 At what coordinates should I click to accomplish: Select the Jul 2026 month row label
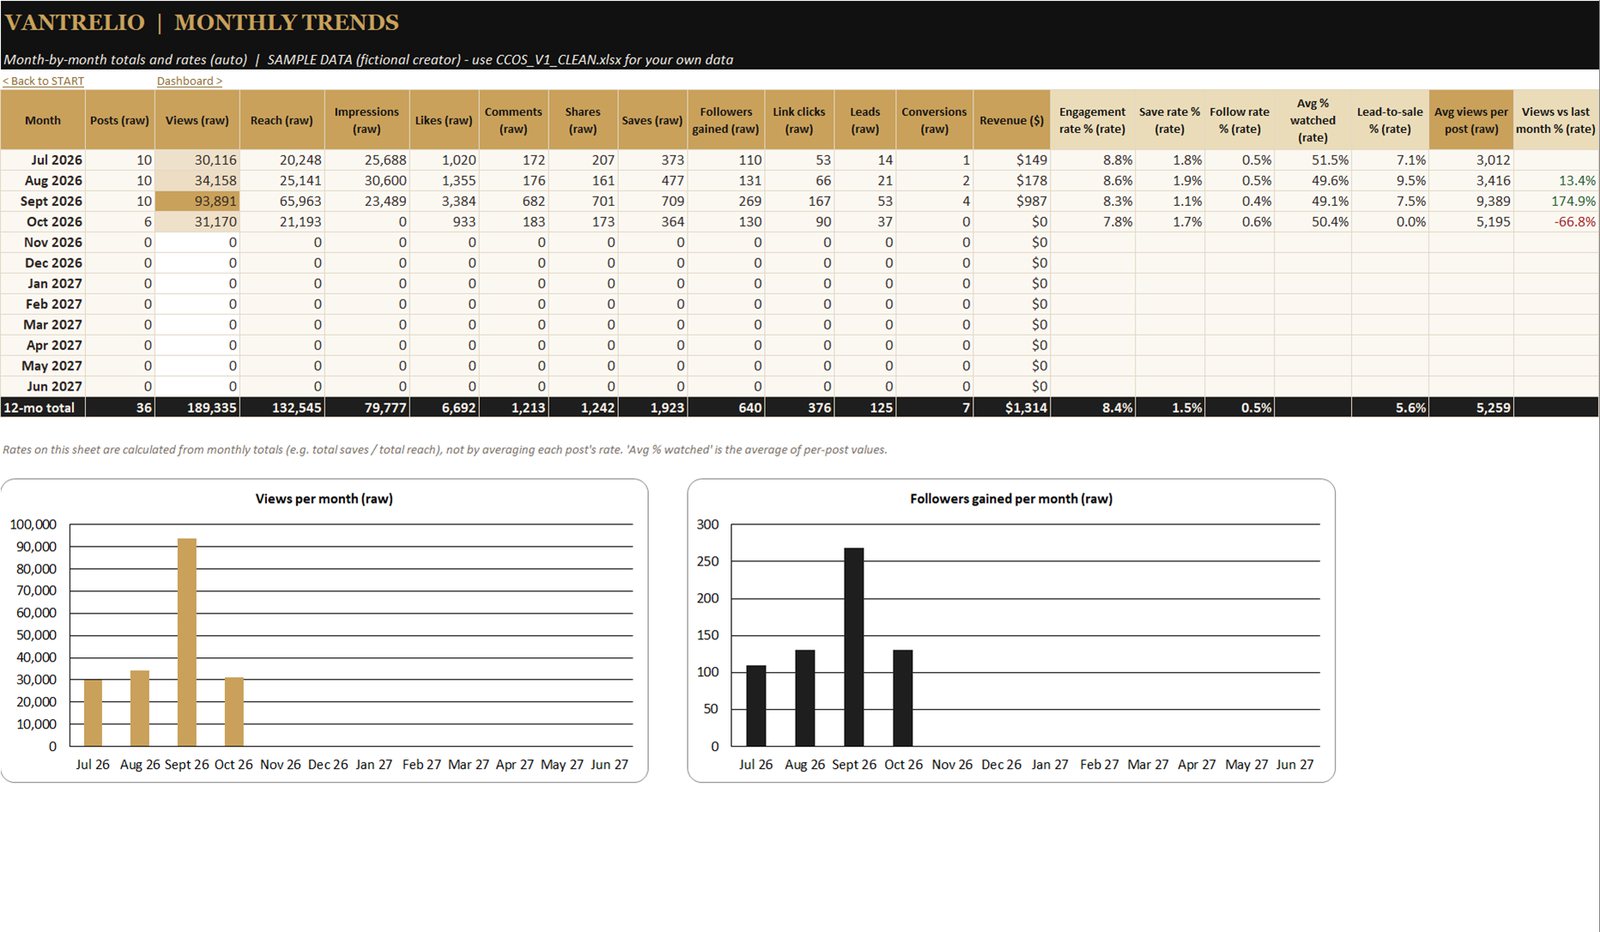[x=43, y=160]
